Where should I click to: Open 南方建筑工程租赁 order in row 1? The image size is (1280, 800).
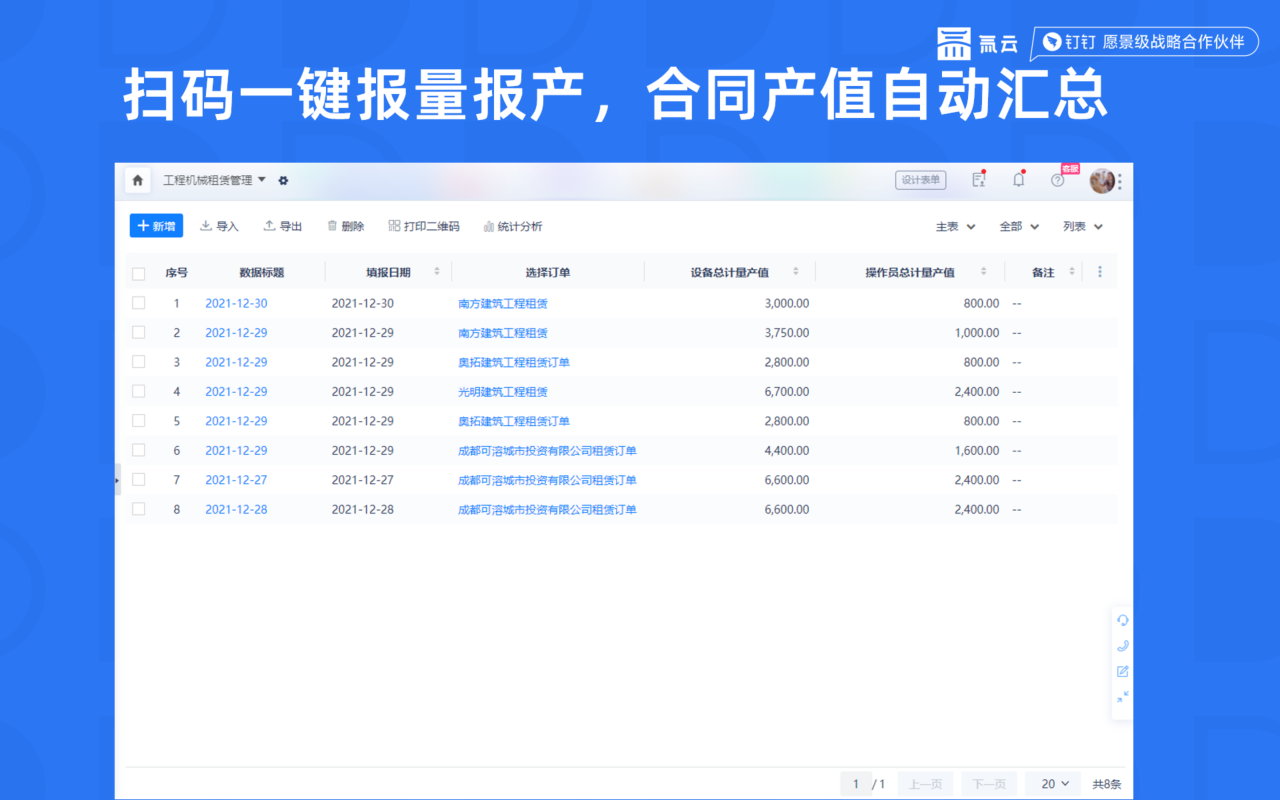[x=503, y=303]
